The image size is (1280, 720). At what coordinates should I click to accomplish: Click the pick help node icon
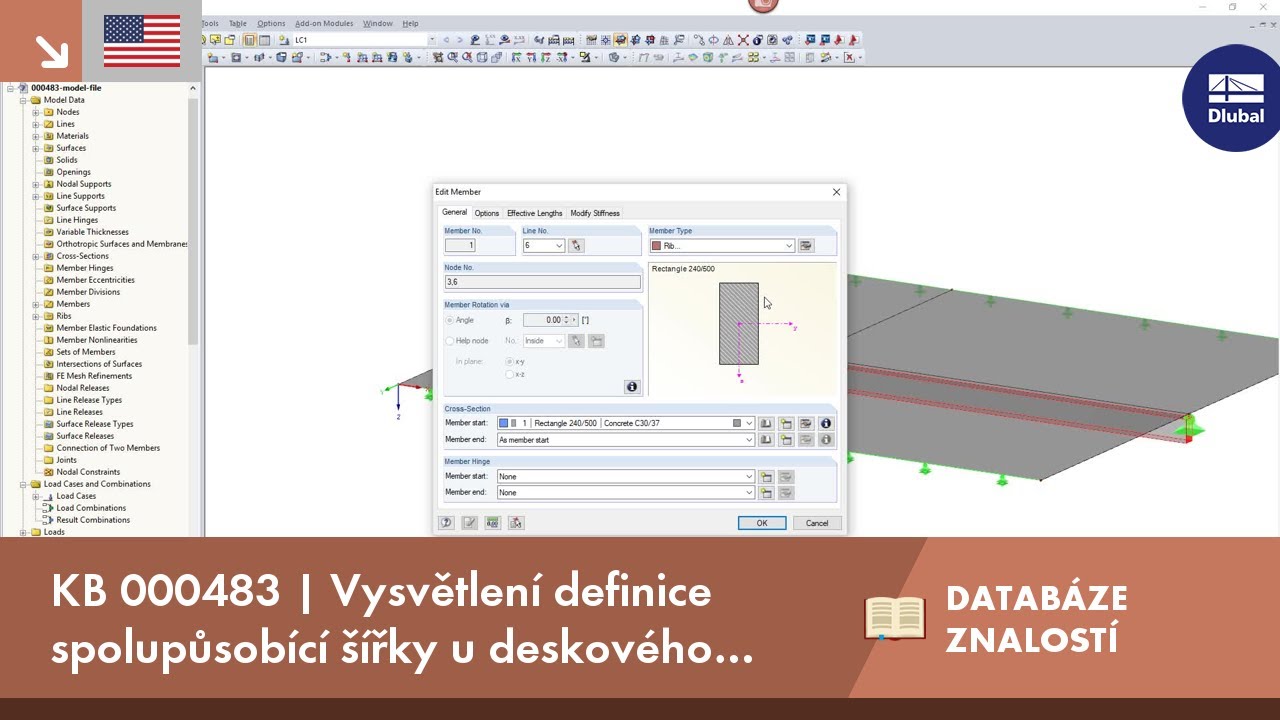(x=576, y=341)
